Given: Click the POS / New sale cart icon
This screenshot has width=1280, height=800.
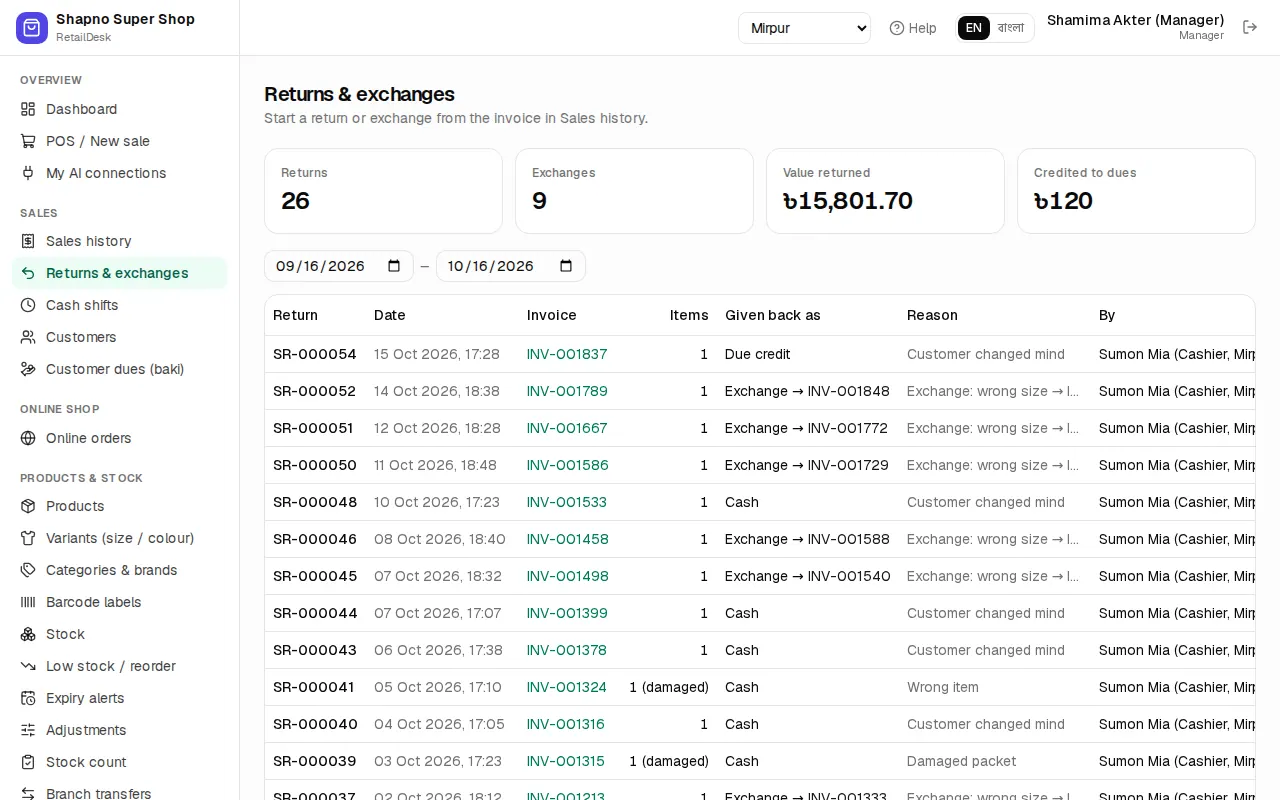Looking at the screenshot, I should tap(28, 141).
